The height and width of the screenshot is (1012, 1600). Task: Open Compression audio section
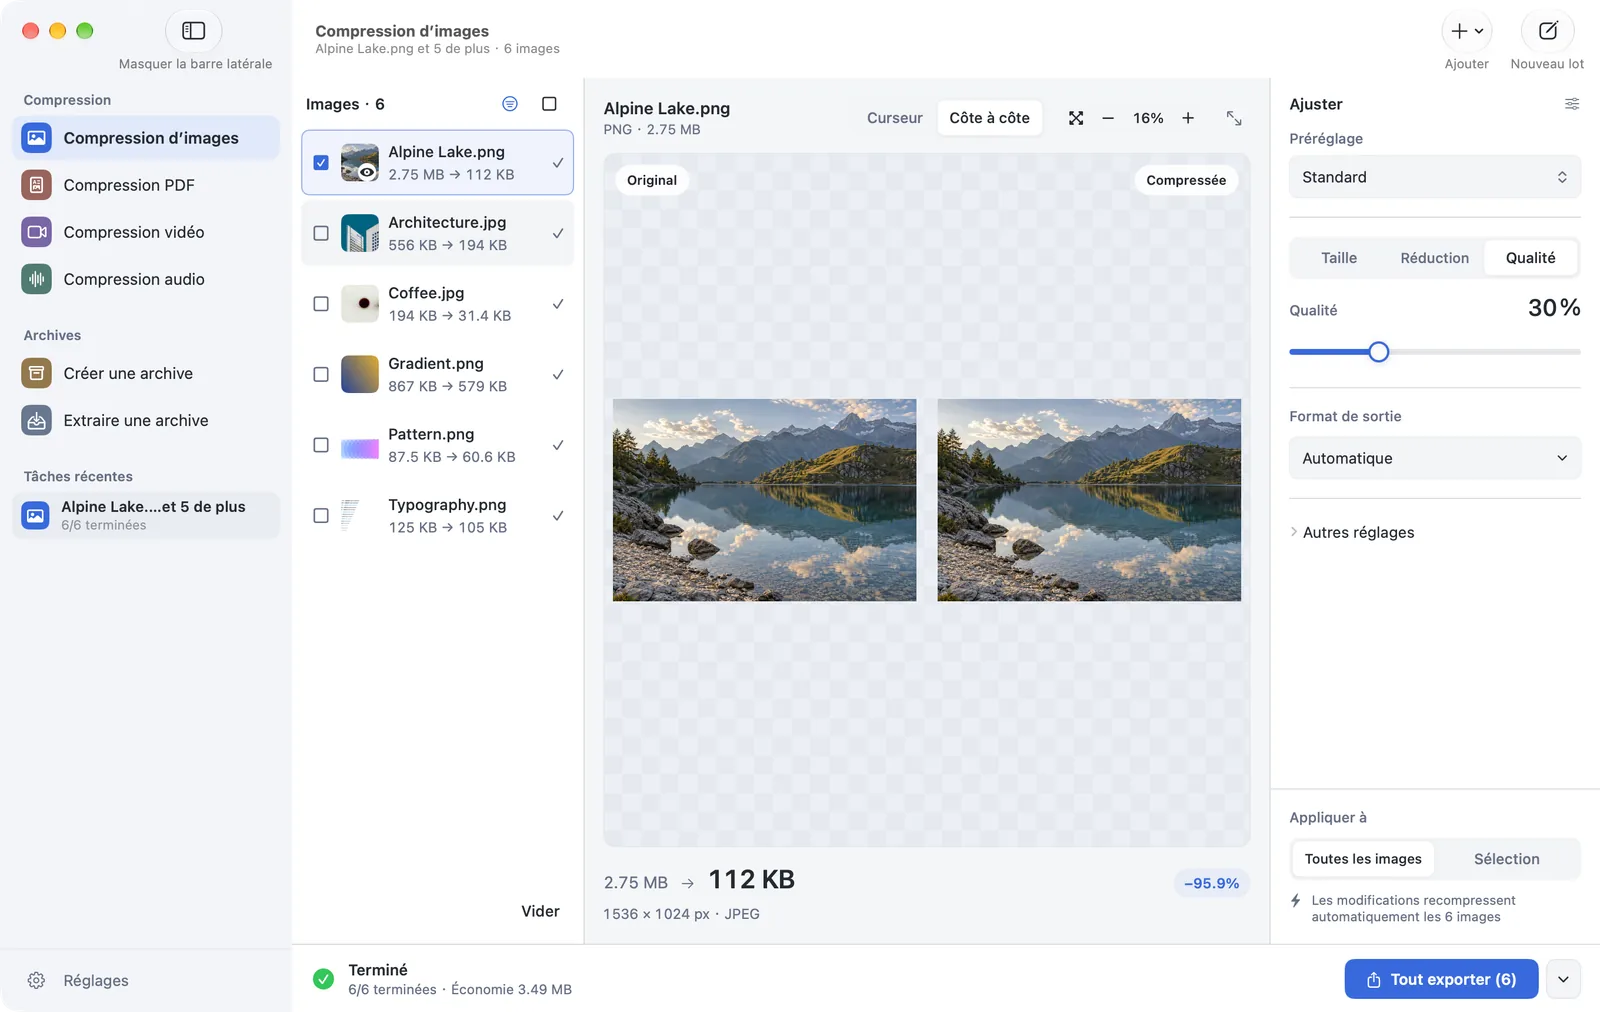pos(146,279)
